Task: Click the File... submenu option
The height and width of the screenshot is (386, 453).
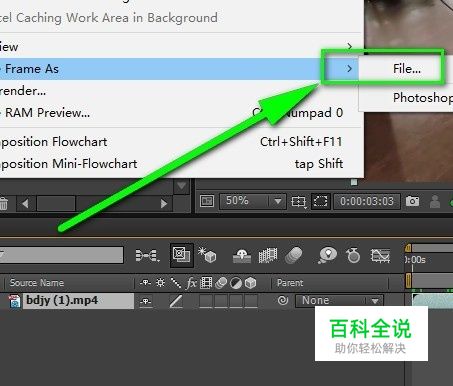Action: (x=406, y=69)
